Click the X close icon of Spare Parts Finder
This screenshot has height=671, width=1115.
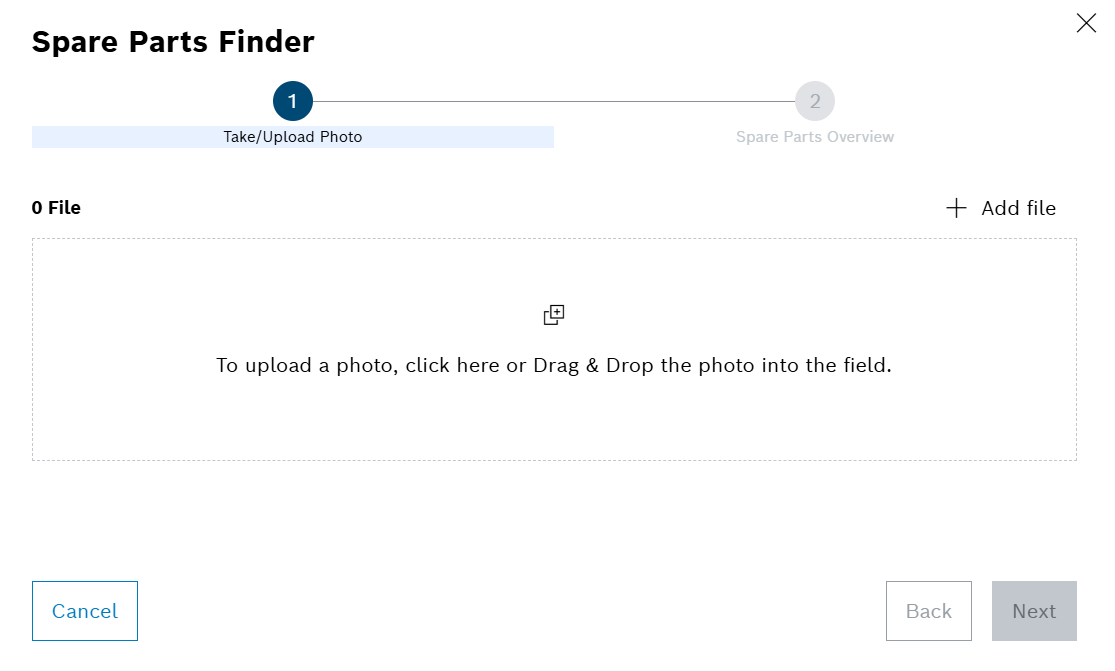1086,22
